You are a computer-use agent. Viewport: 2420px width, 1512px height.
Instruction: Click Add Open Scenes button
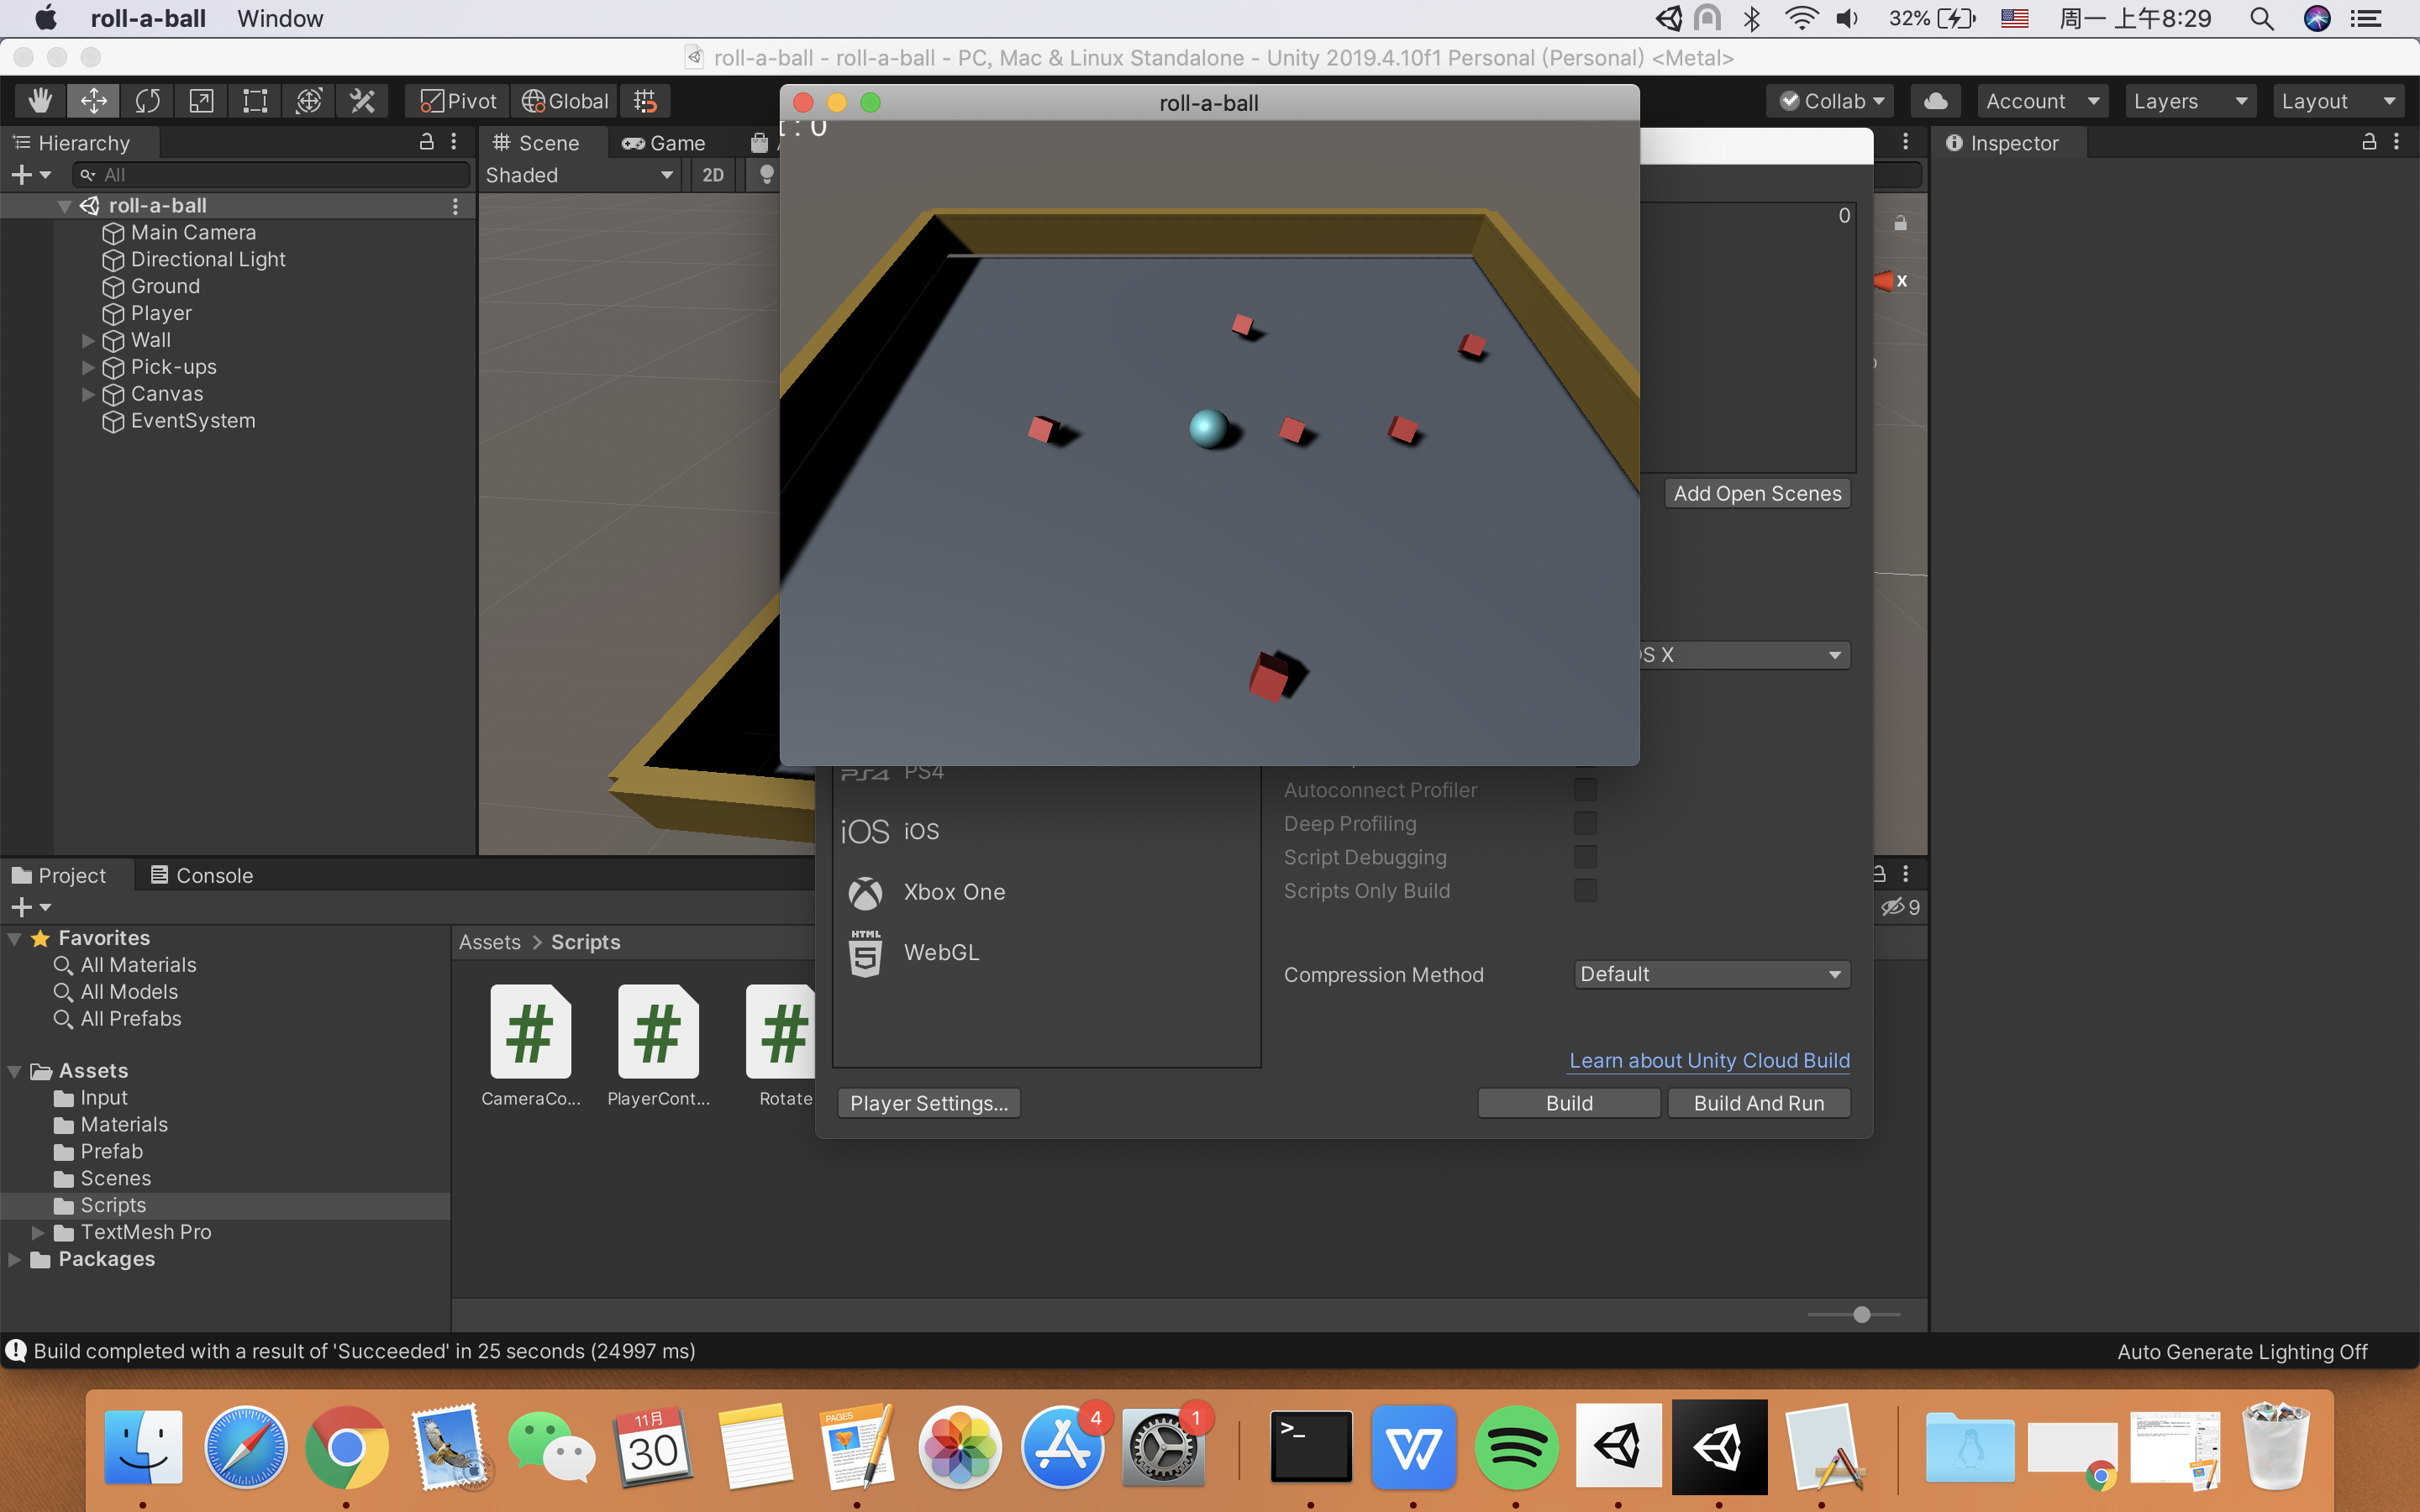coord(1757,493)
